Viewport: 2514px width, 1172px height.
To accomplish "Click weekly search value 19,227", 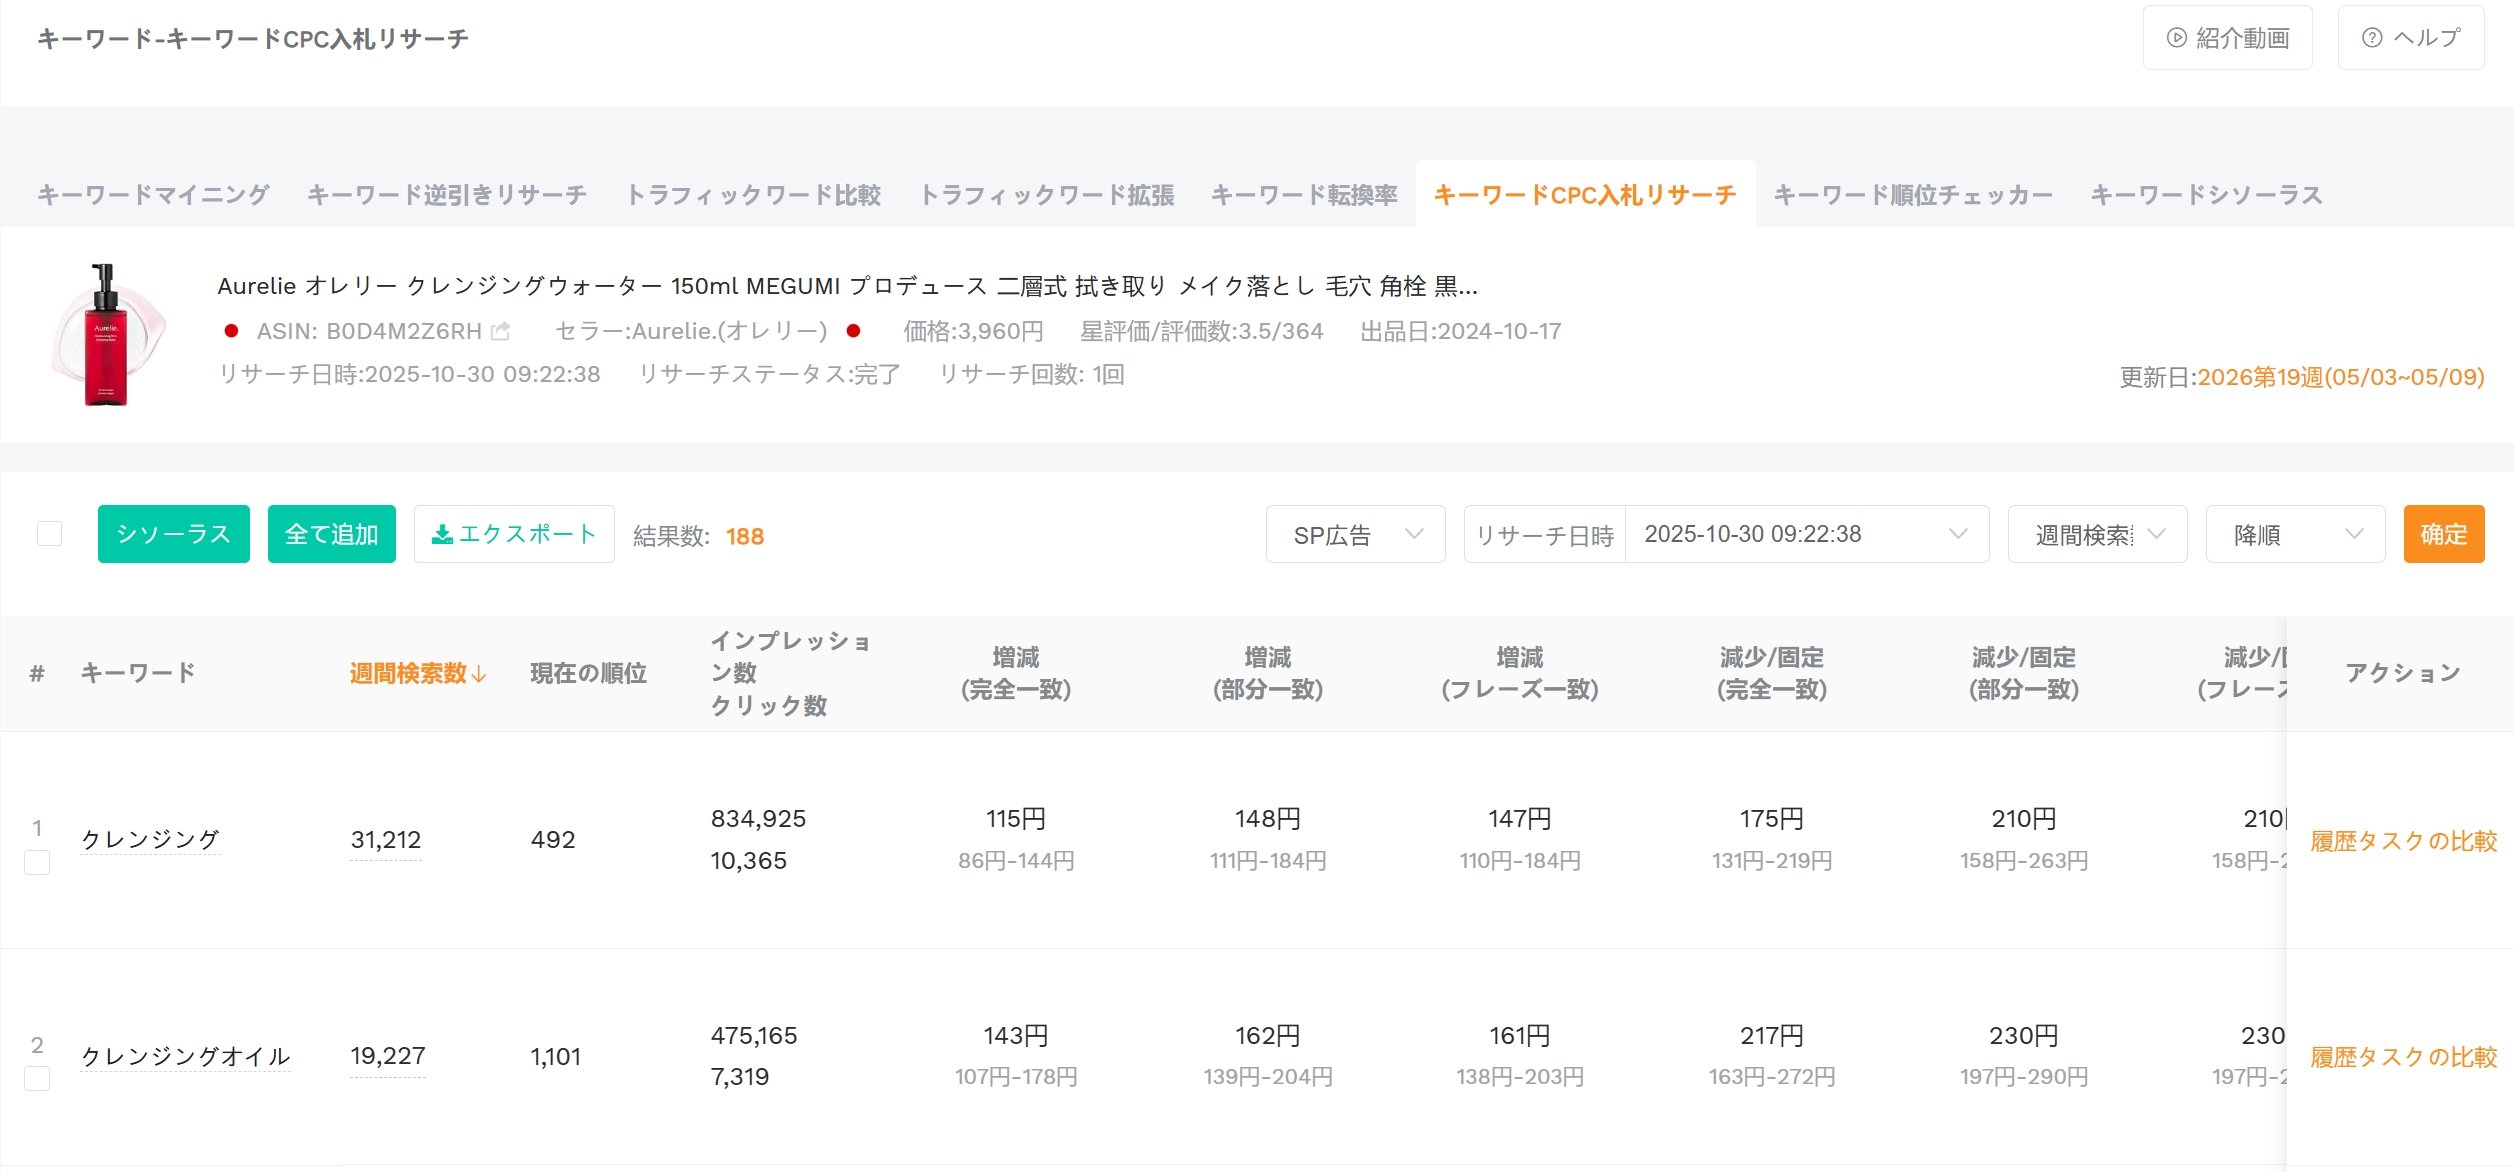I will point(388,1056).
